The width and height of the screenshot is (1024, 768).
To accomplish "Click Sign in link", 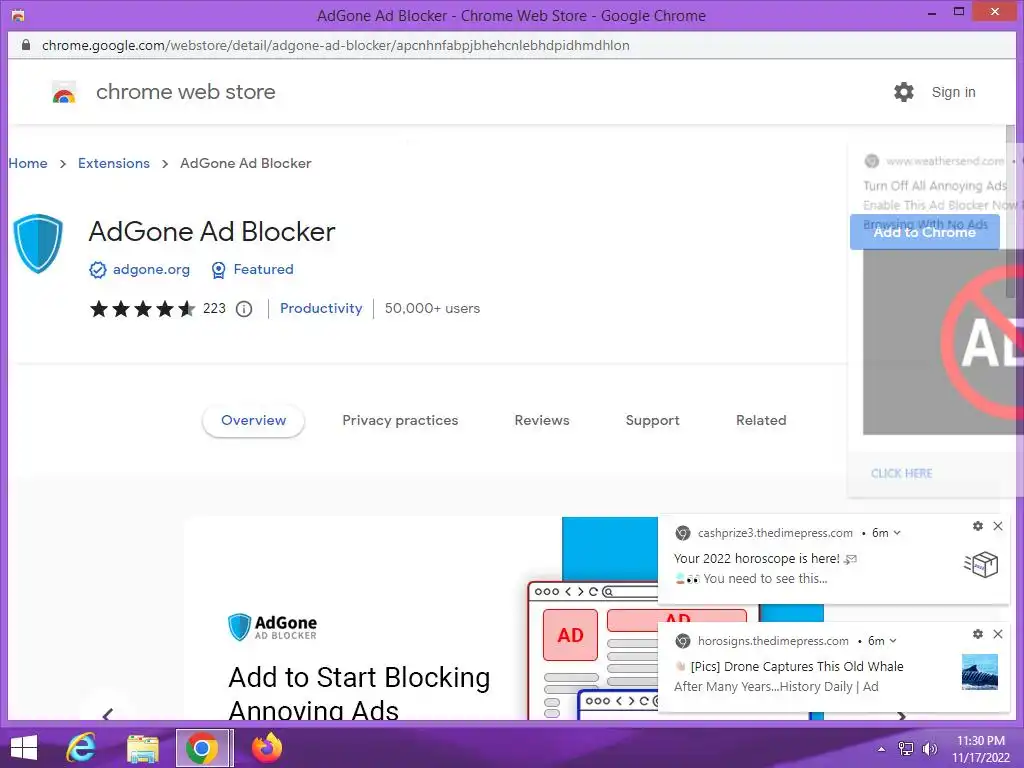I will 953,92.
